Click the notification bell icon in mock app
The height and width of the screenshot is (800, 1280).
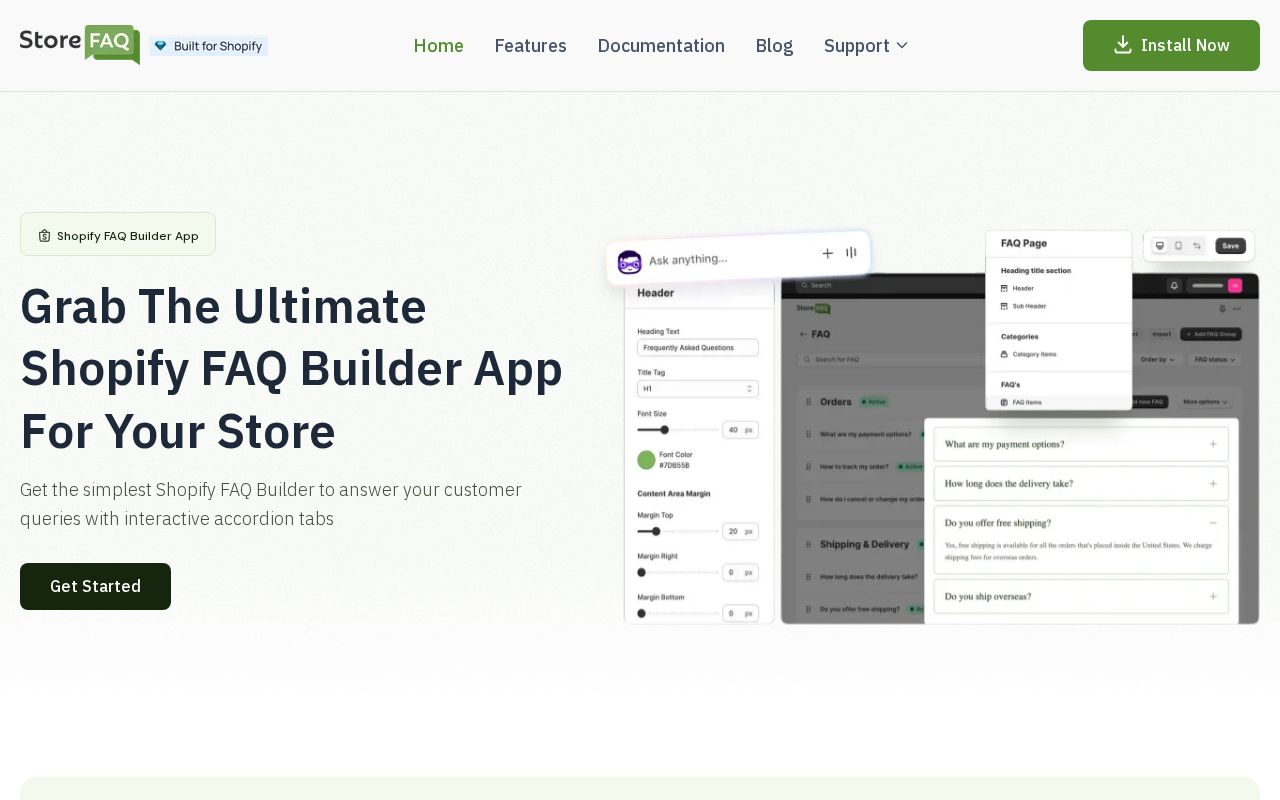1174,285
